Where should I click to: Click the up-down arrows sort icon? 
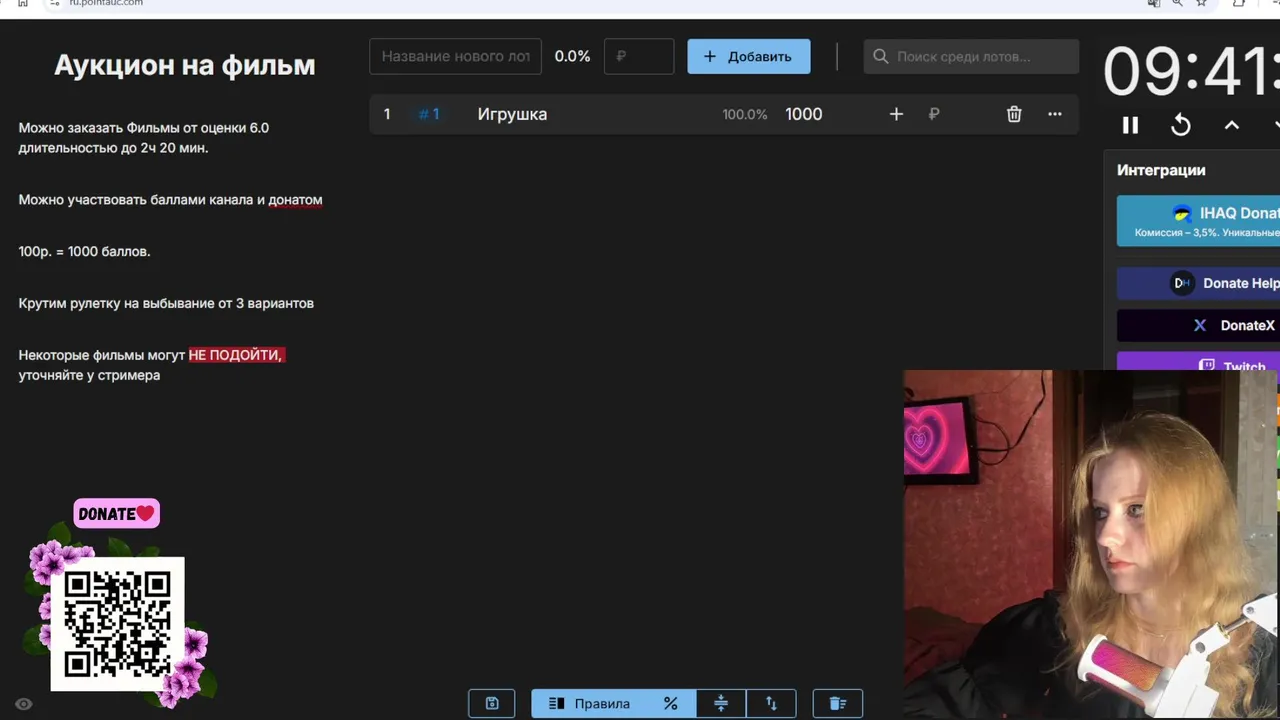(x=771, y=703)
